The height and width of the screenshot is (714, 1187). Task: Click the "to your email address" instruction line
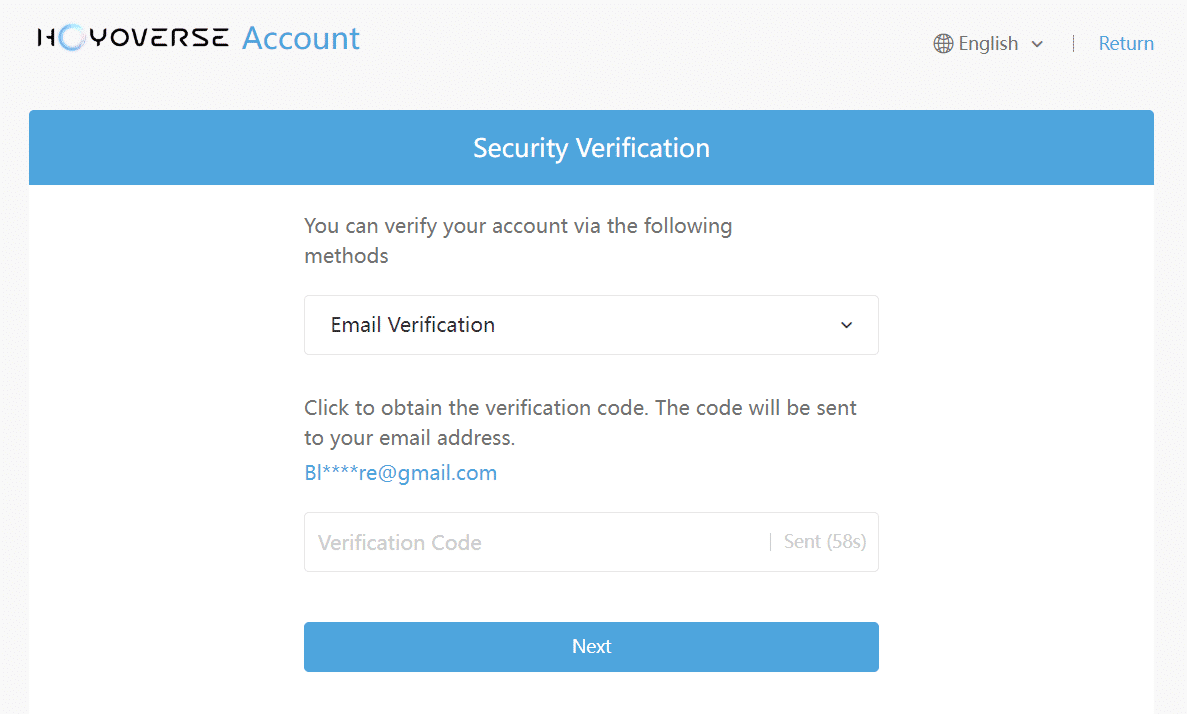(x=410, y=438)
